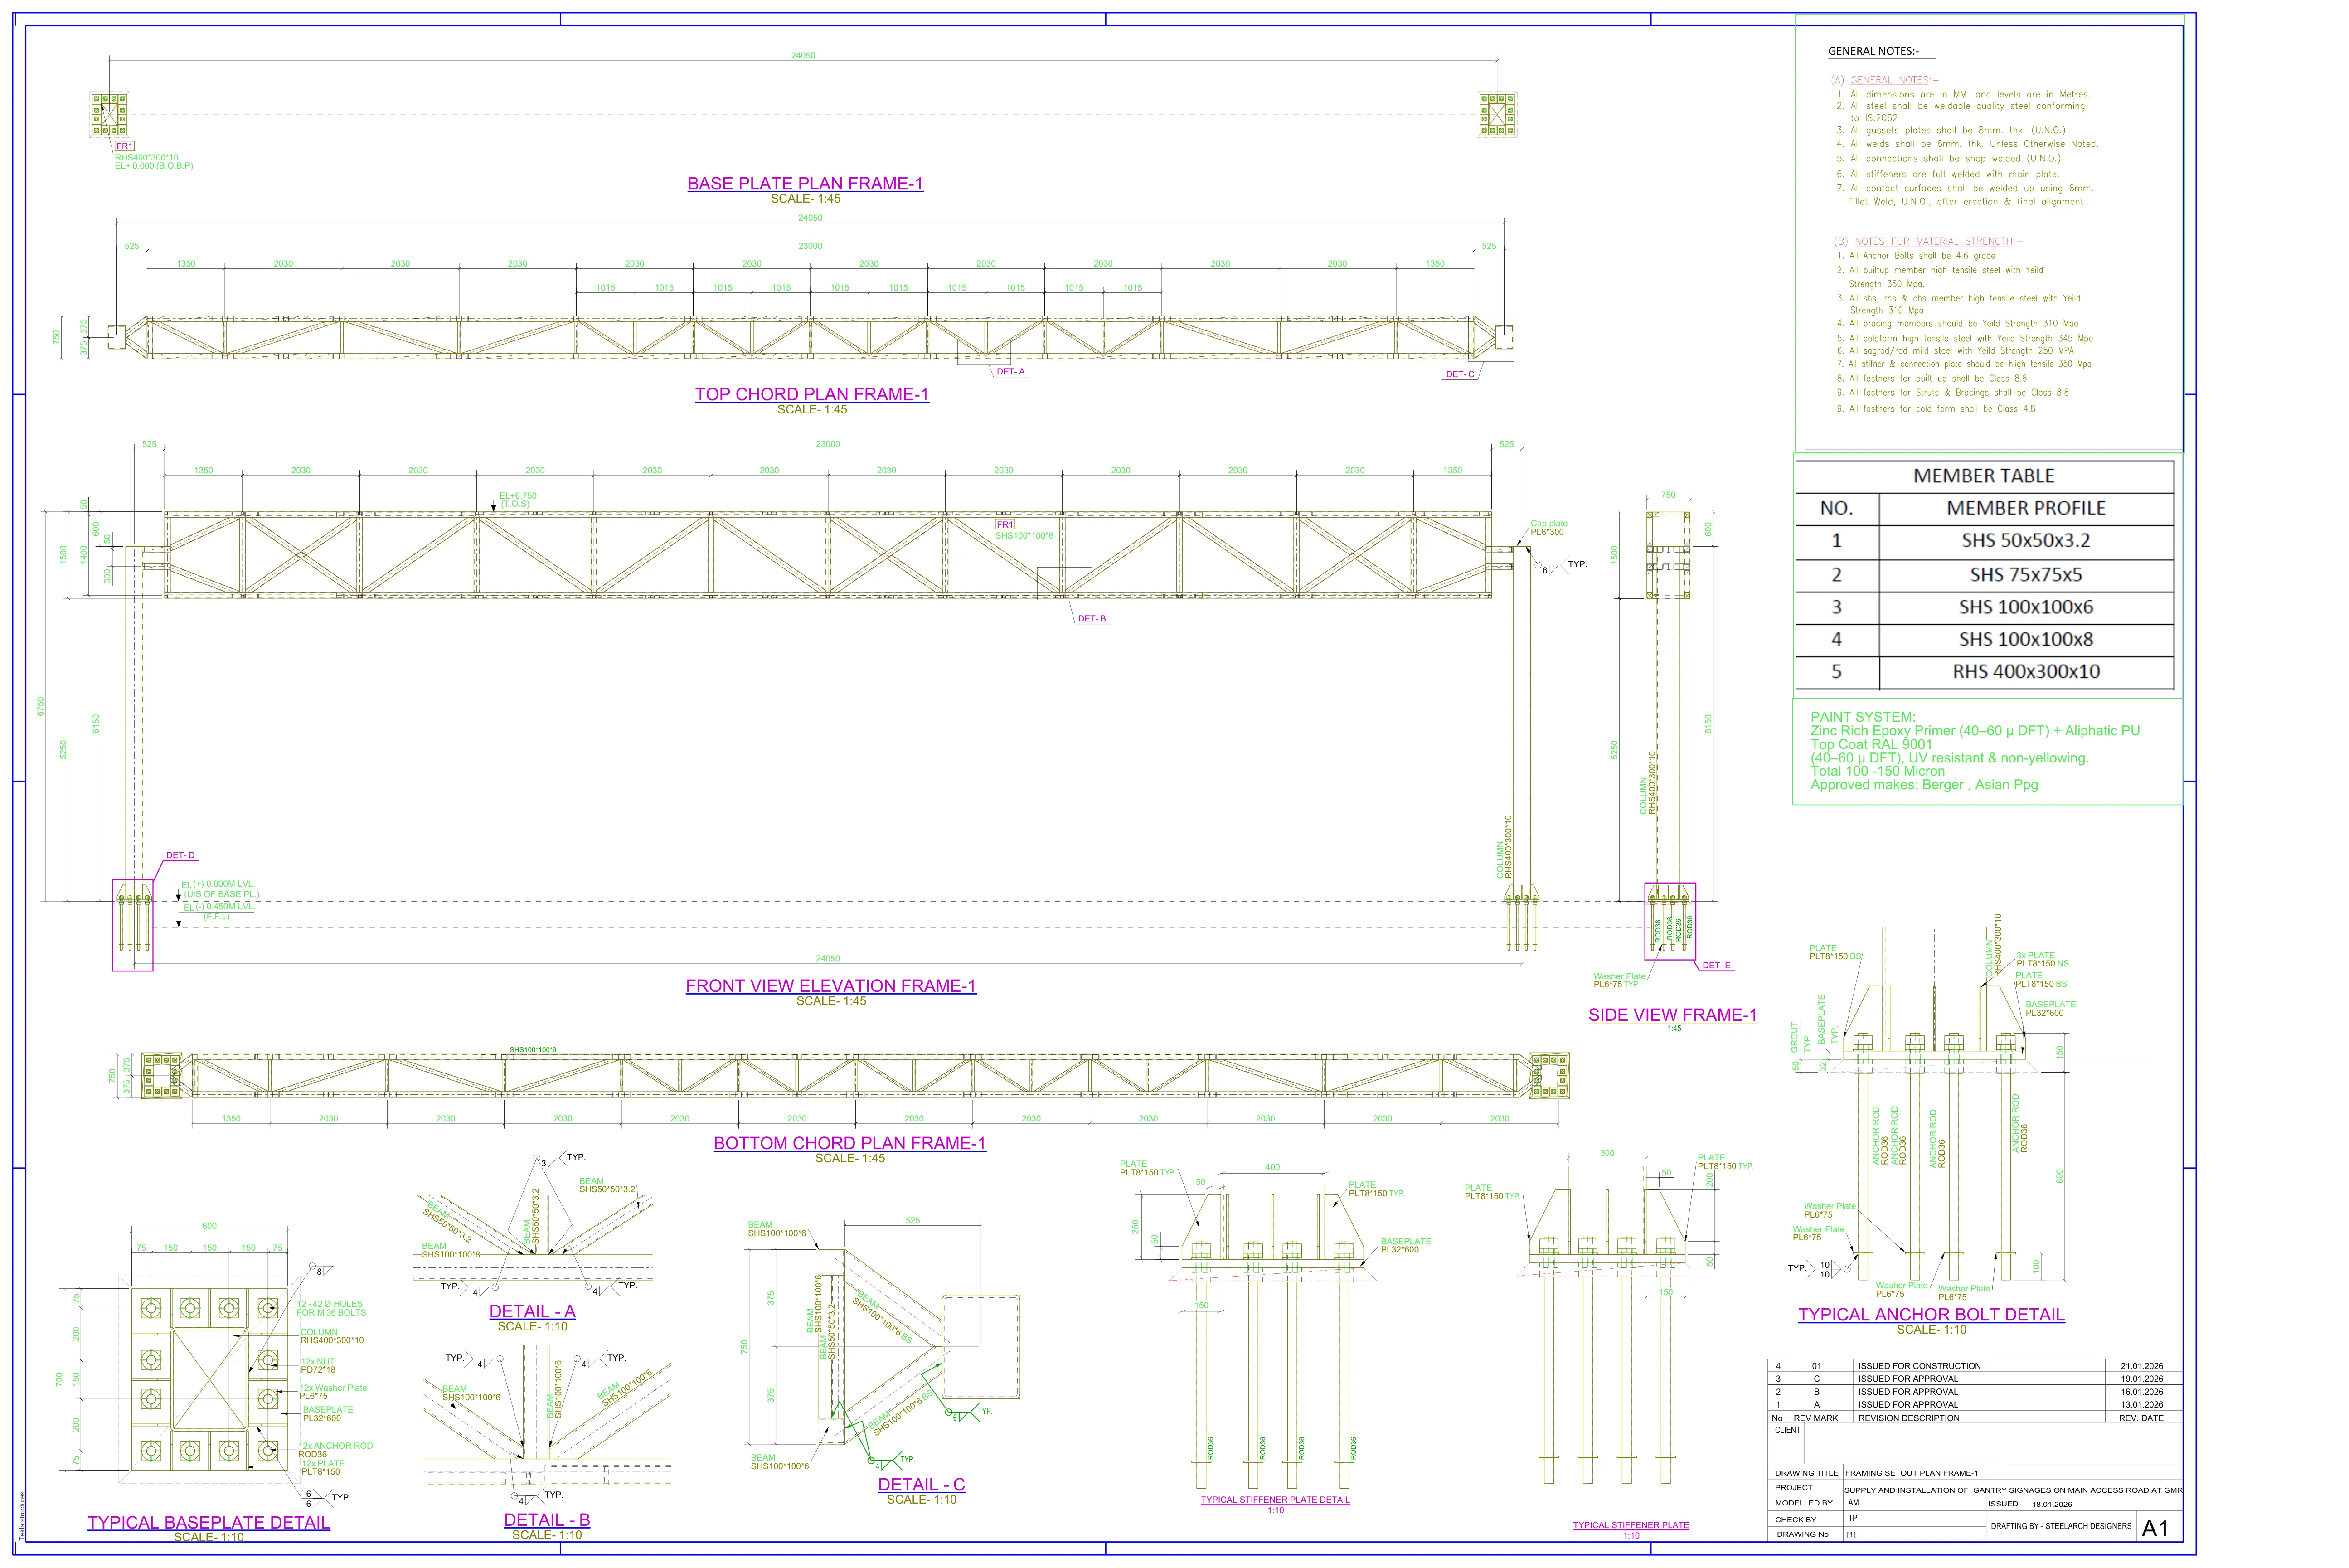Select the 'DRAWING No' label
This screenshot has width=2349, height=1568.
[x=1802, y=1534]
